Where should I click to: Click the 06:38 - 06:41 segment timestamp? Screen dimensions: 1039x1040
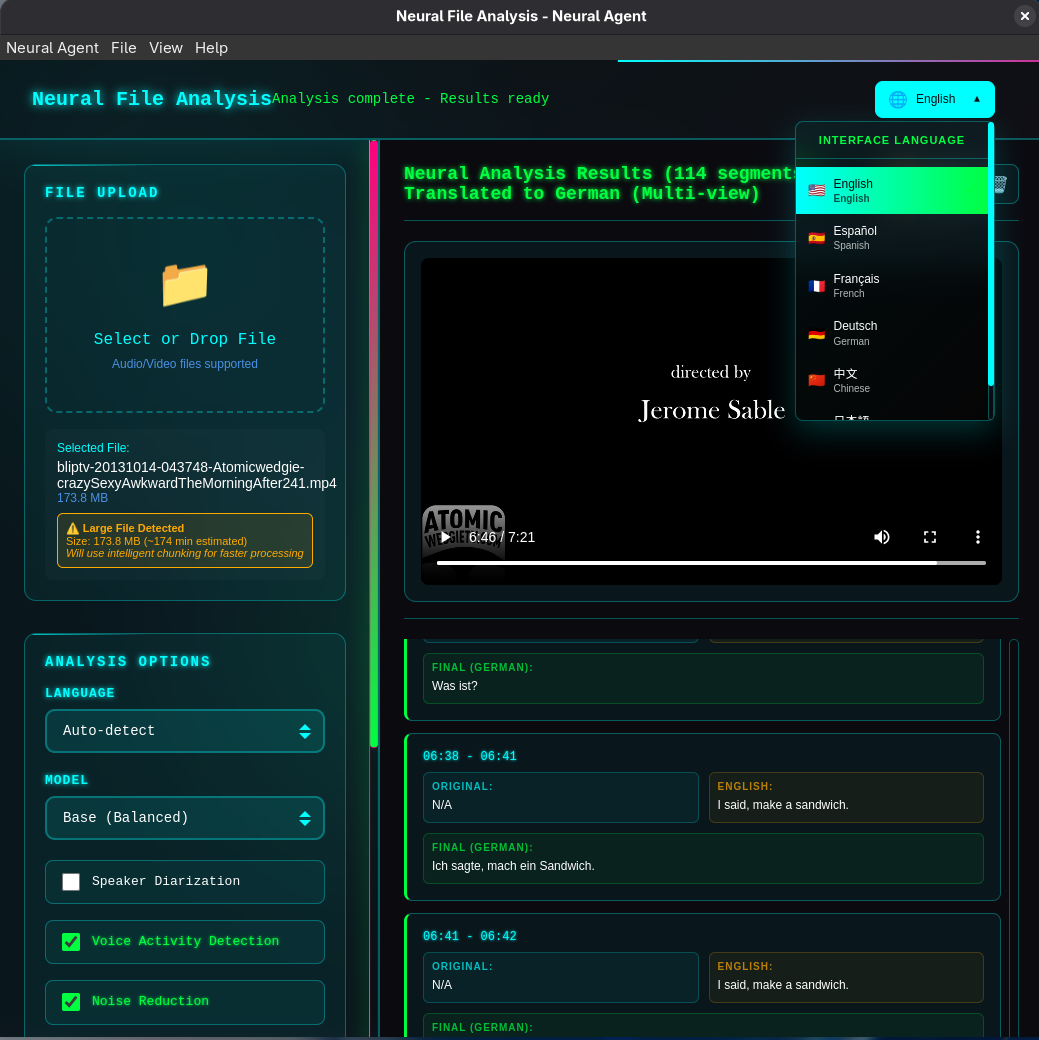pyautogui.click(x=469, y=756)
